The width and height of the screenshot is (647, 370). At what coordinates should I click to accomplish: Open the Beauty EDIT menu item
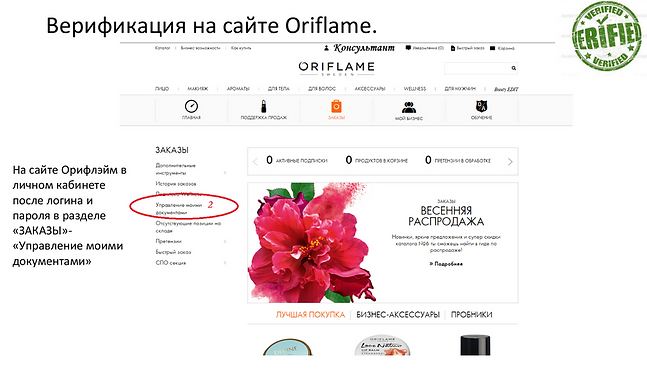click(506, 89)
